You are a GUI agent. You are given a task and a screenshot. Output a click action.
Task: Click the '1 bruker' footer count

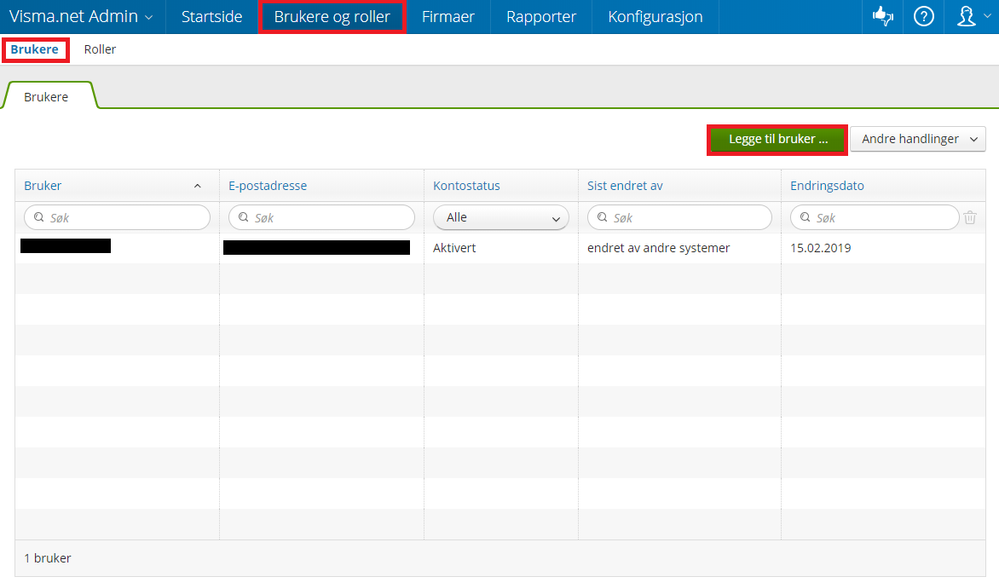pyautogui.click(x=48, y=558)
